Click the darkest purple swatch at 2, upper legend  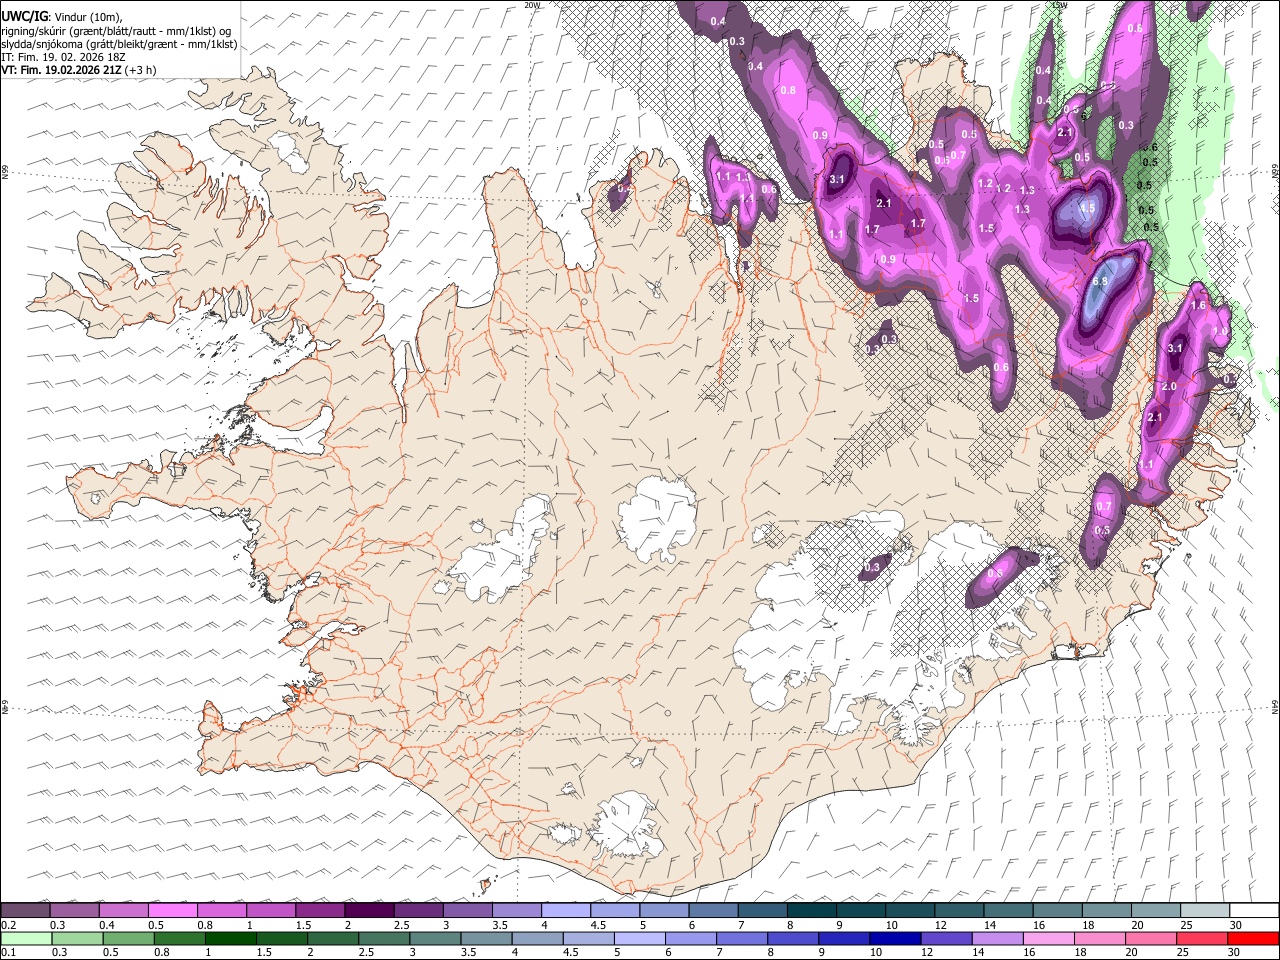[369, 910]
